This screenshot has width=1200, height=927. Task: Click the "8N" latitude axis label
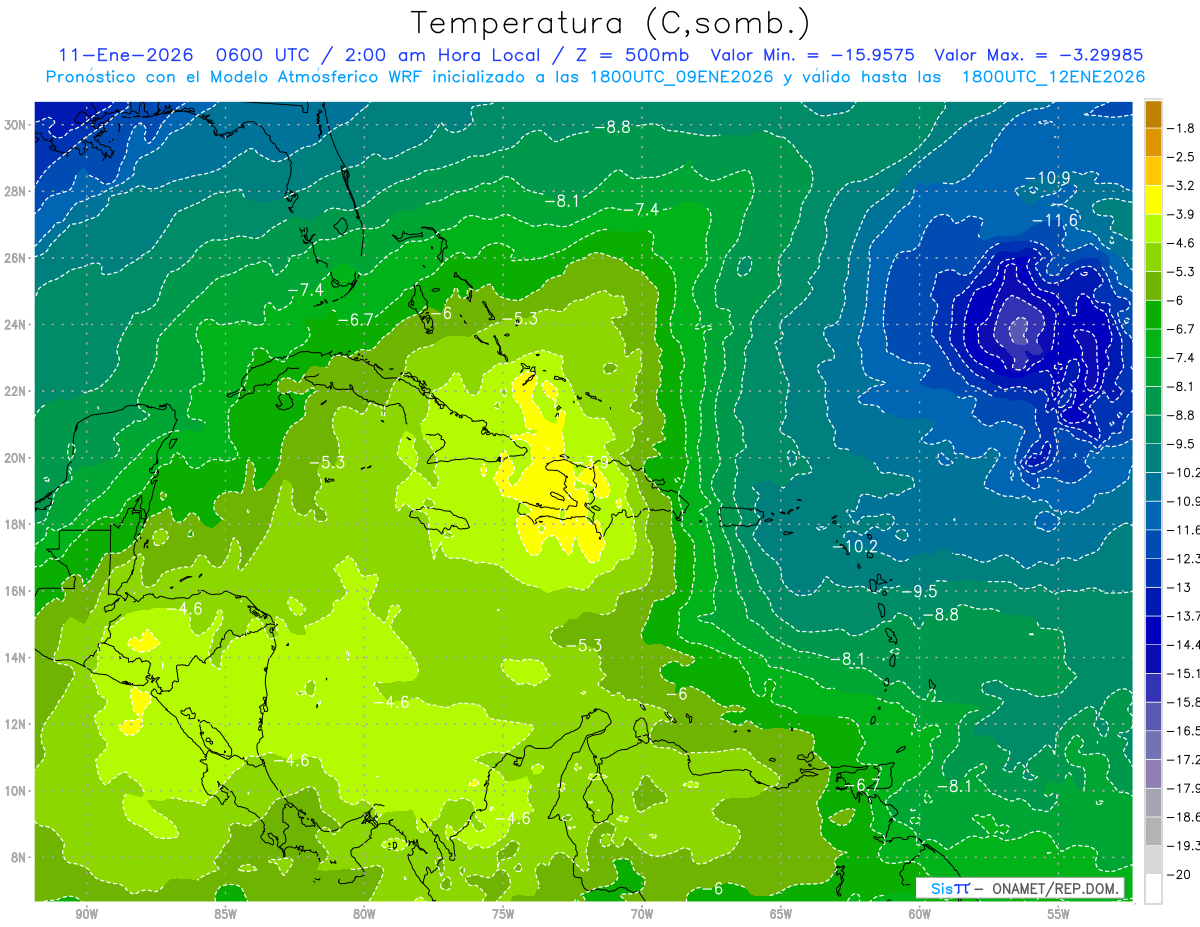19,857
